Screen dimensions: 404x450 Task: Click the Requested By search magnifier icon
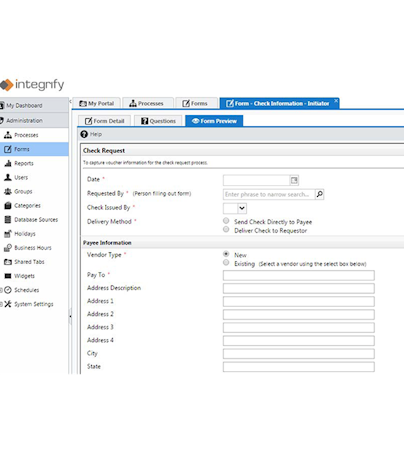[319, 194]
